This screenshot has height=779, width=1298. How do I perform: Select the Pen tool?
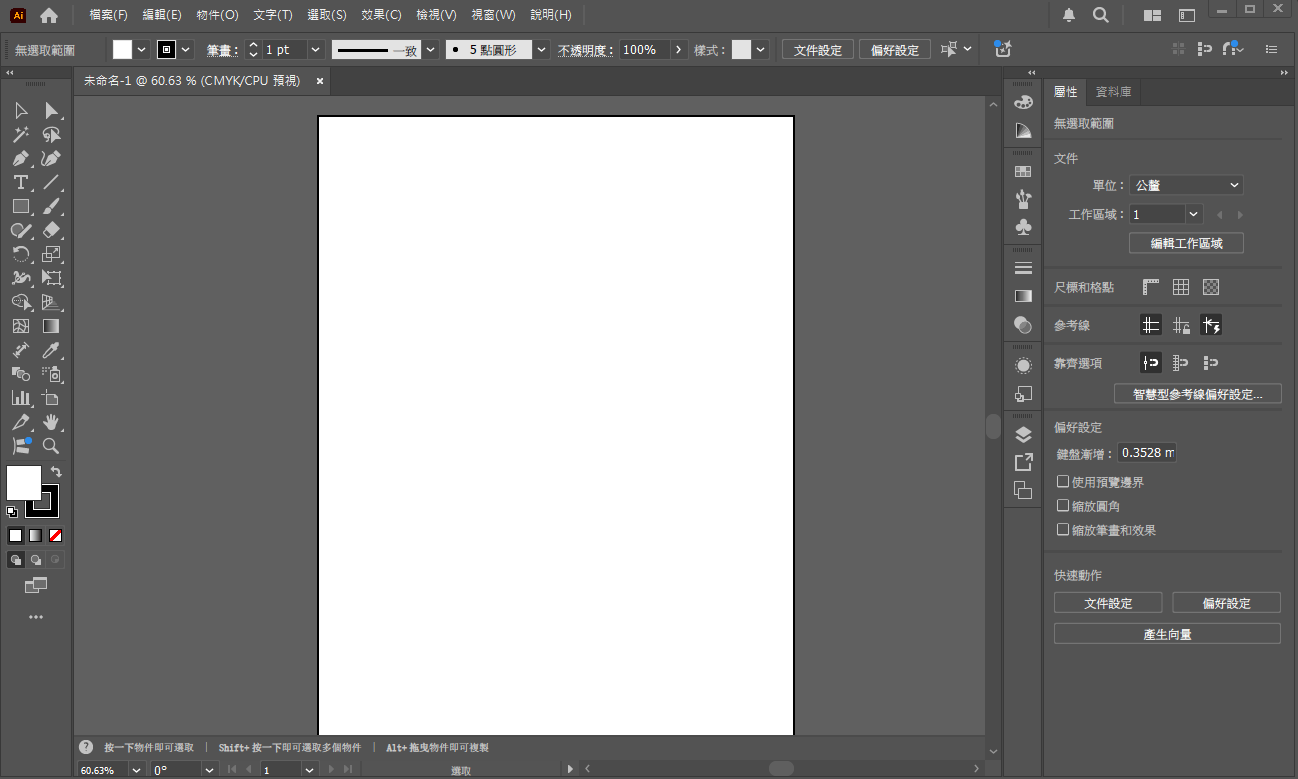point(20,158)
